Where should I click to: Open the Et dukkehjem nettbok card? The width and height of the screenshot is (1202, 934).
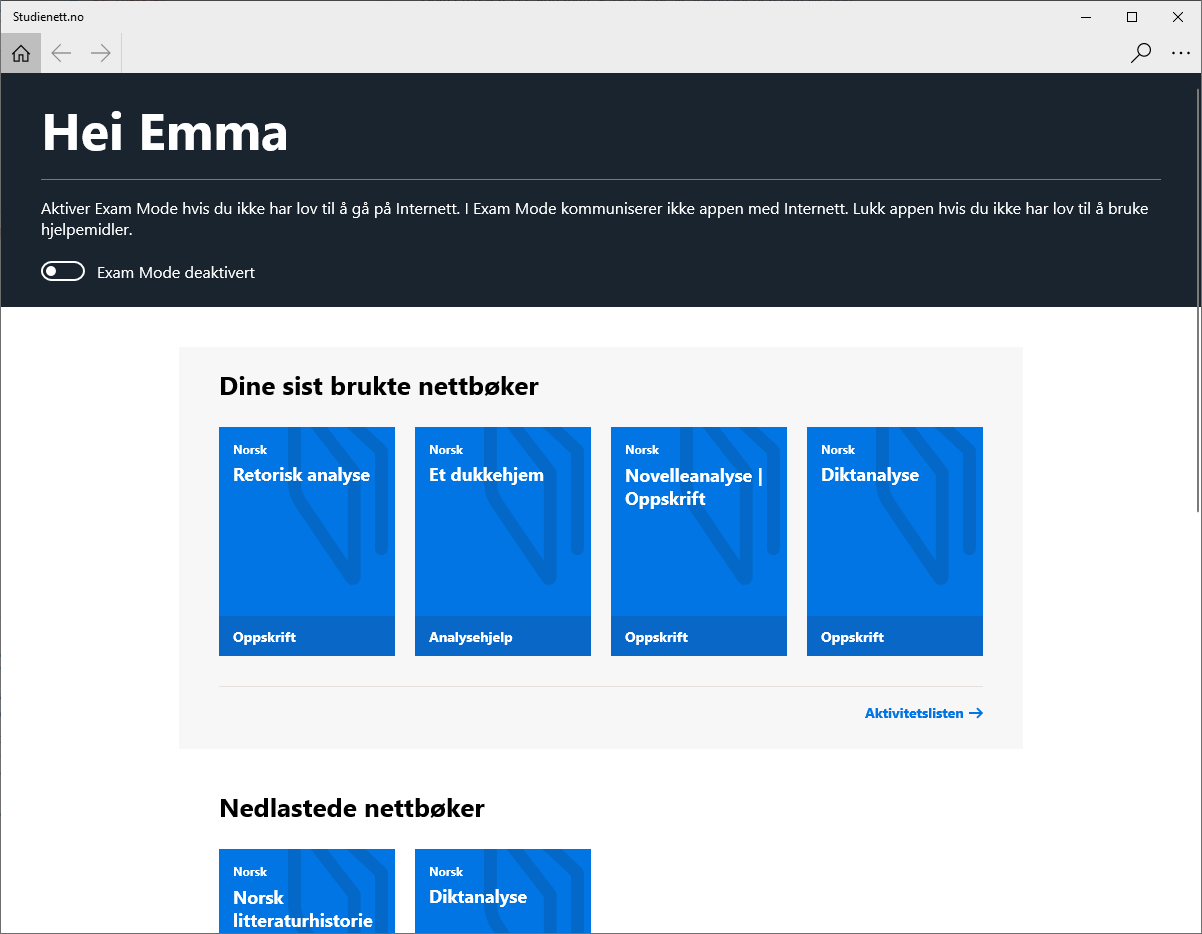coord(503,541)
